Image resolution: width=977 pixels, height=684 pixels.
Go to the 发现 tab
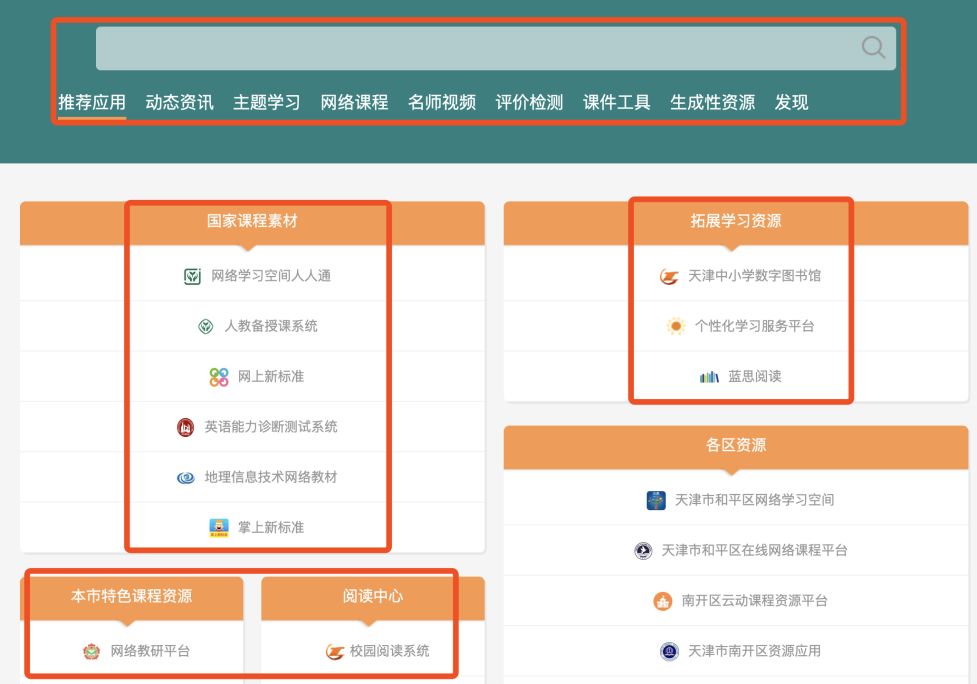coord(791,102)
